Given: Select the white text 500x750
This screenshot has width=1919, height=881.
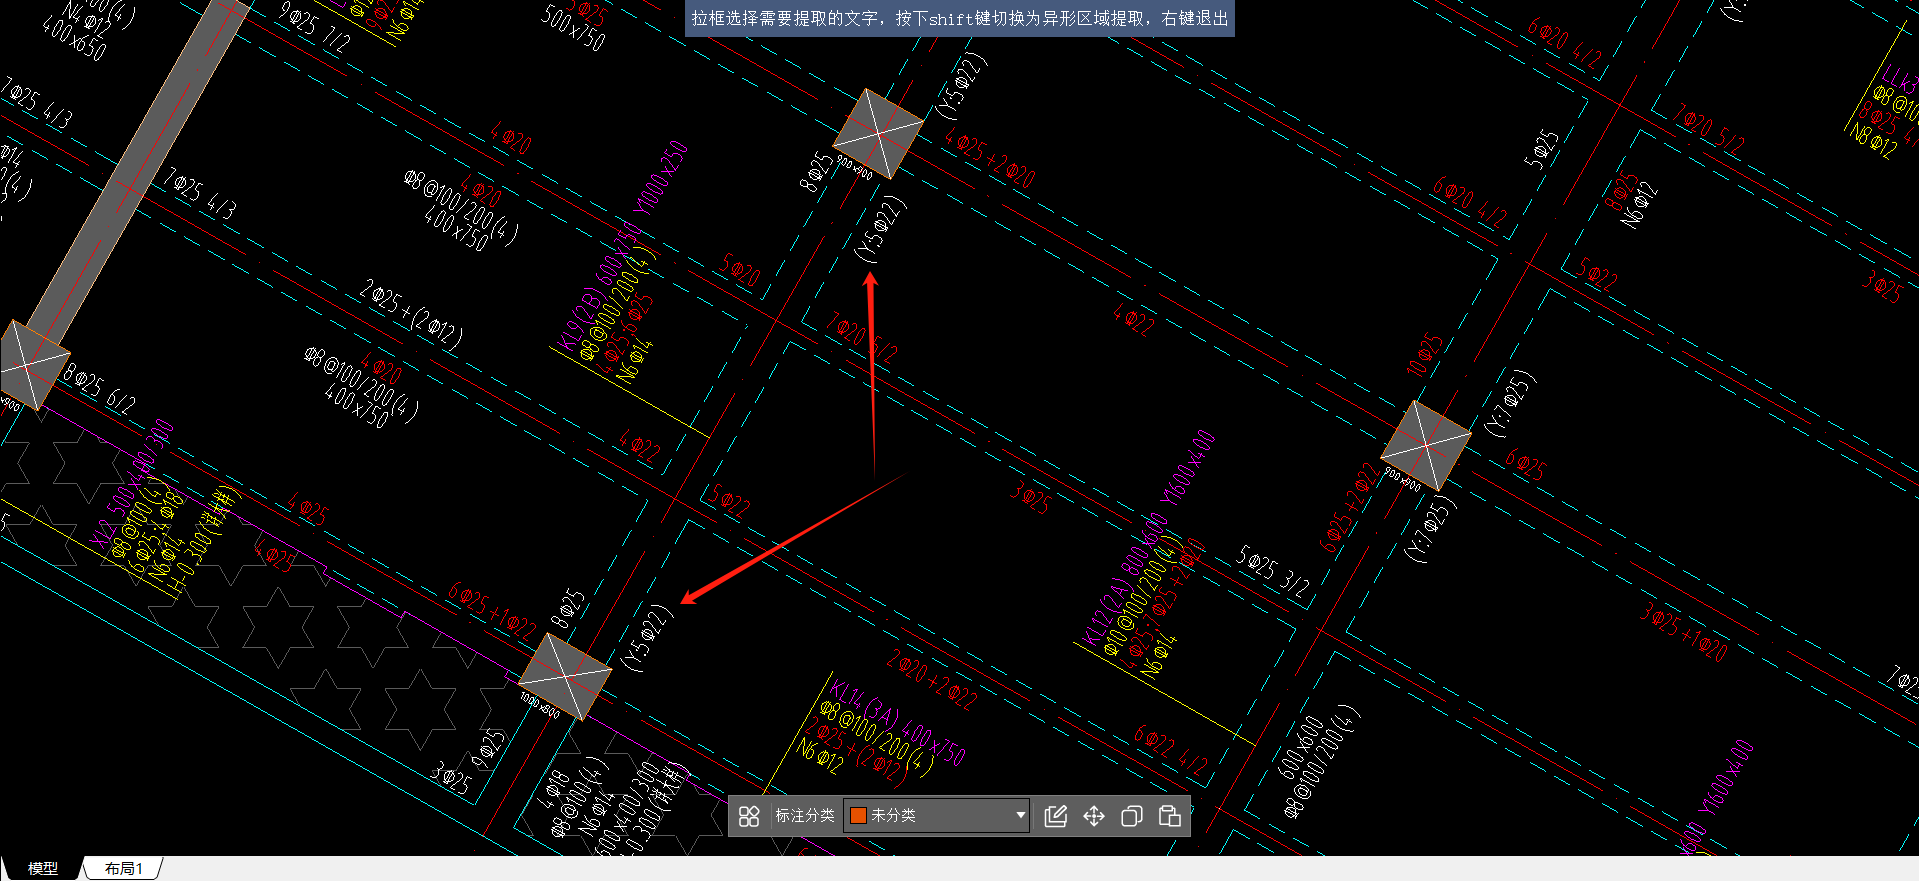Looking at the screenshot, I should tap(574, 27).
